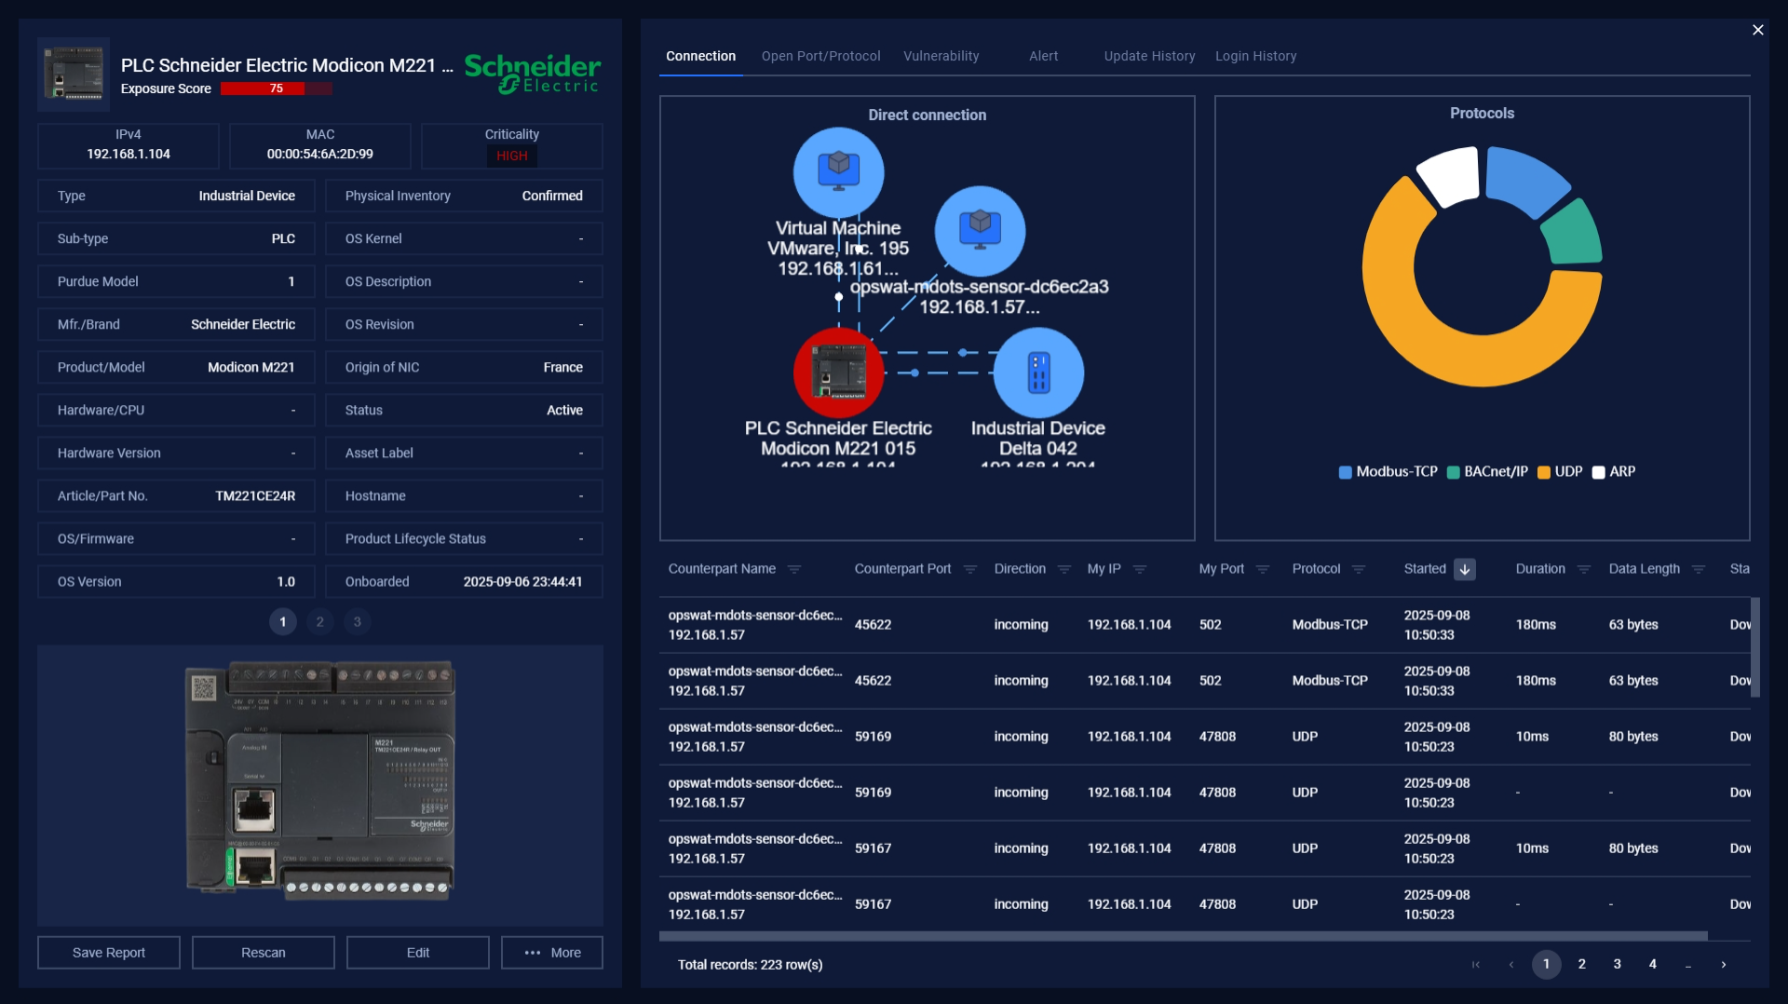Toggle ARP legend swatch
The image size is (1788, 1004).
point(1598,472)
